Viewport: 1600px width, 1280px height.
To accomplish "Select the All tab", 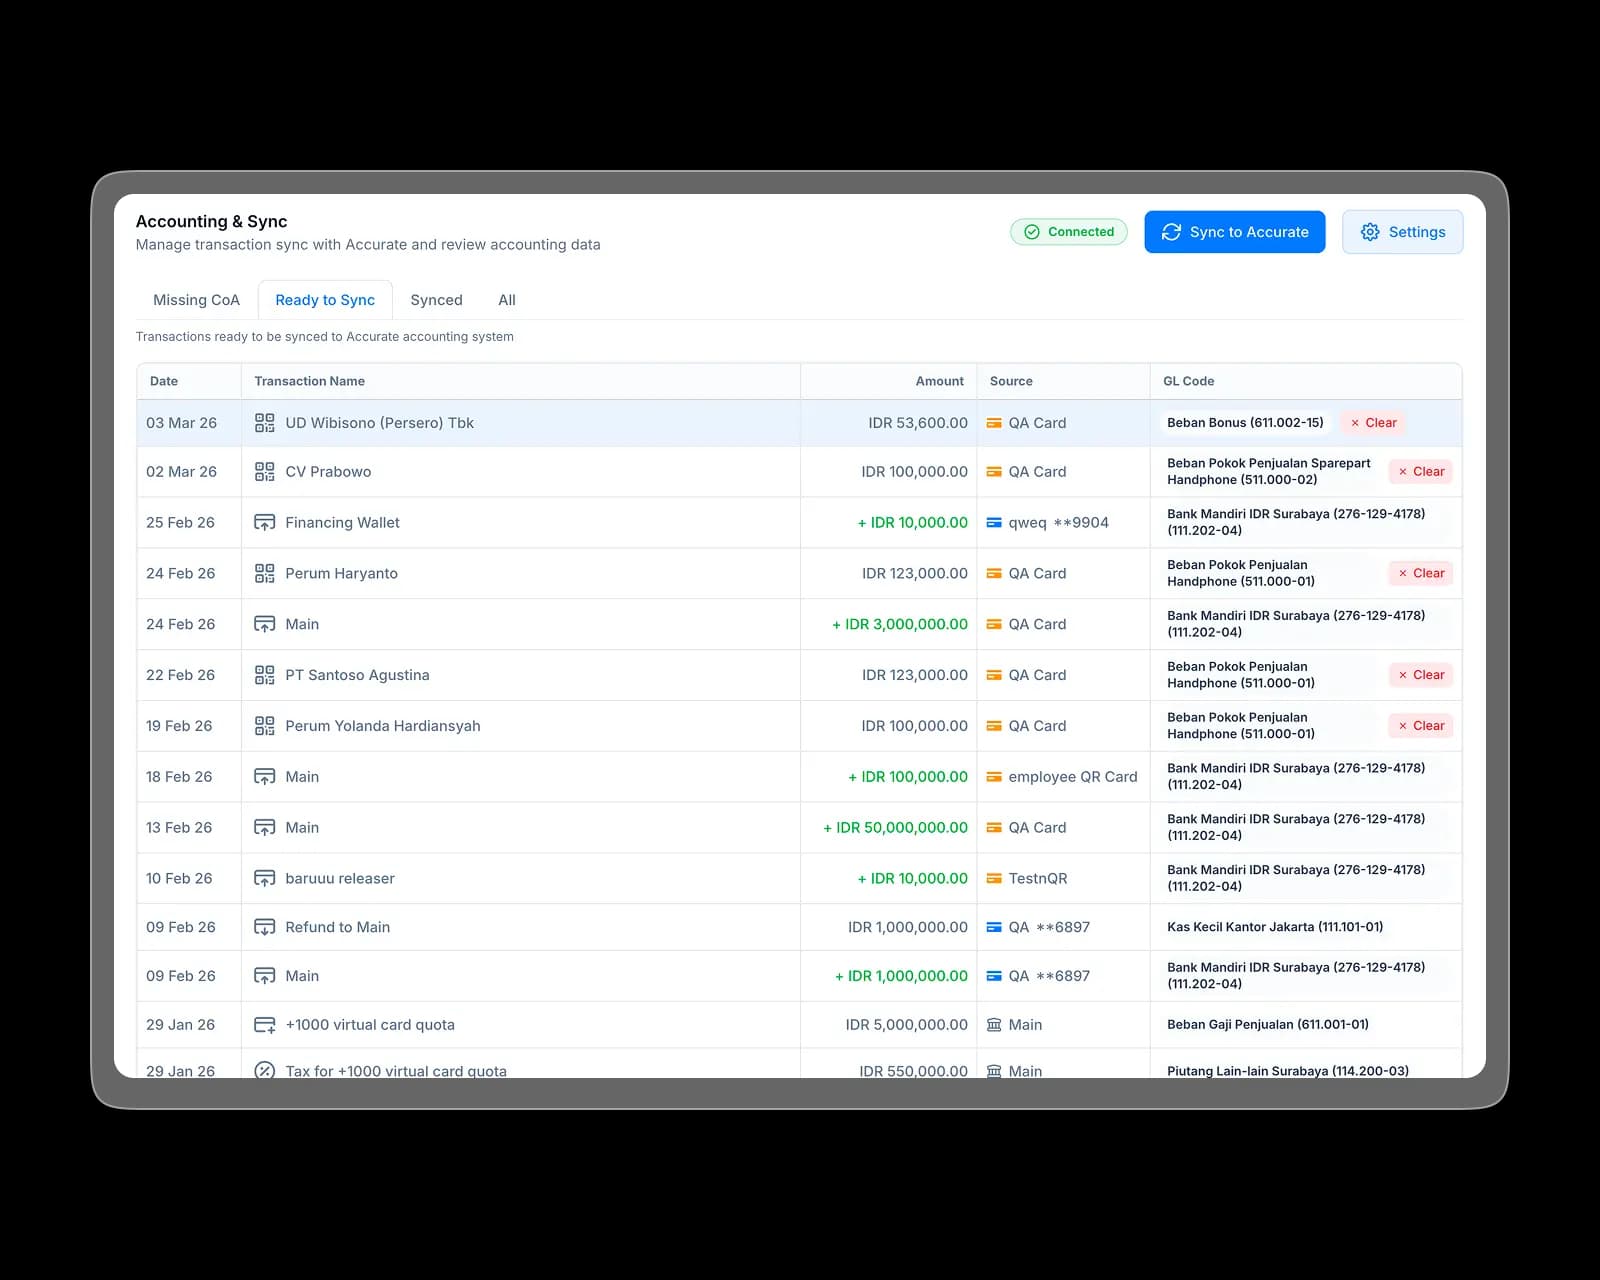I will coord(506,299).
